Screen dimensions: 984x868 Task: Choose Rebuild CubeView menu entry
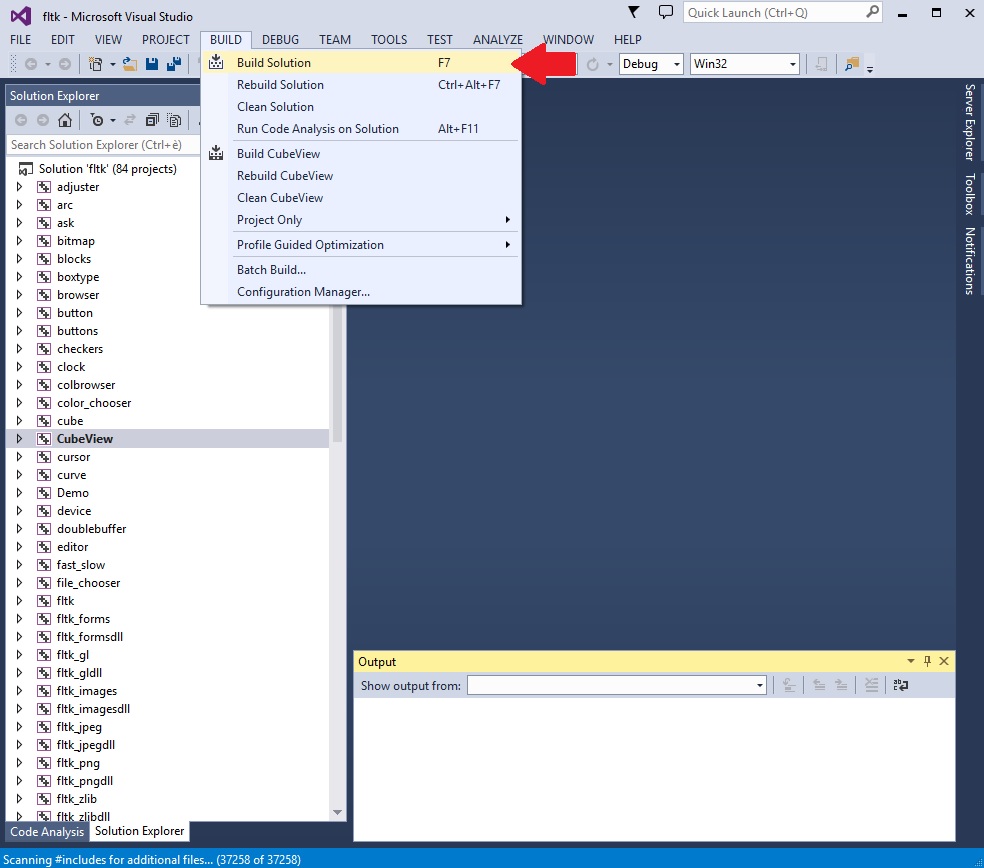(x=361, y=176)
